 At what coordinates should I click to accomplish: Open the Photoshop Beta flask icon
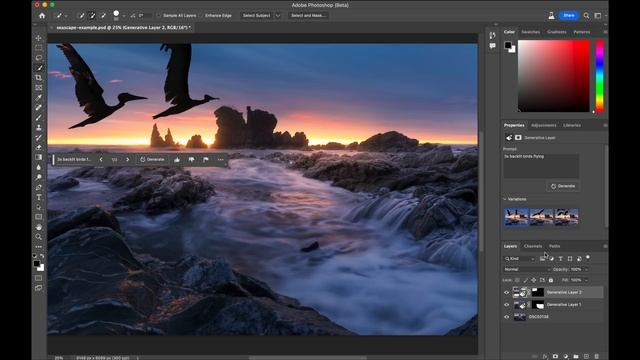point(551,16)
